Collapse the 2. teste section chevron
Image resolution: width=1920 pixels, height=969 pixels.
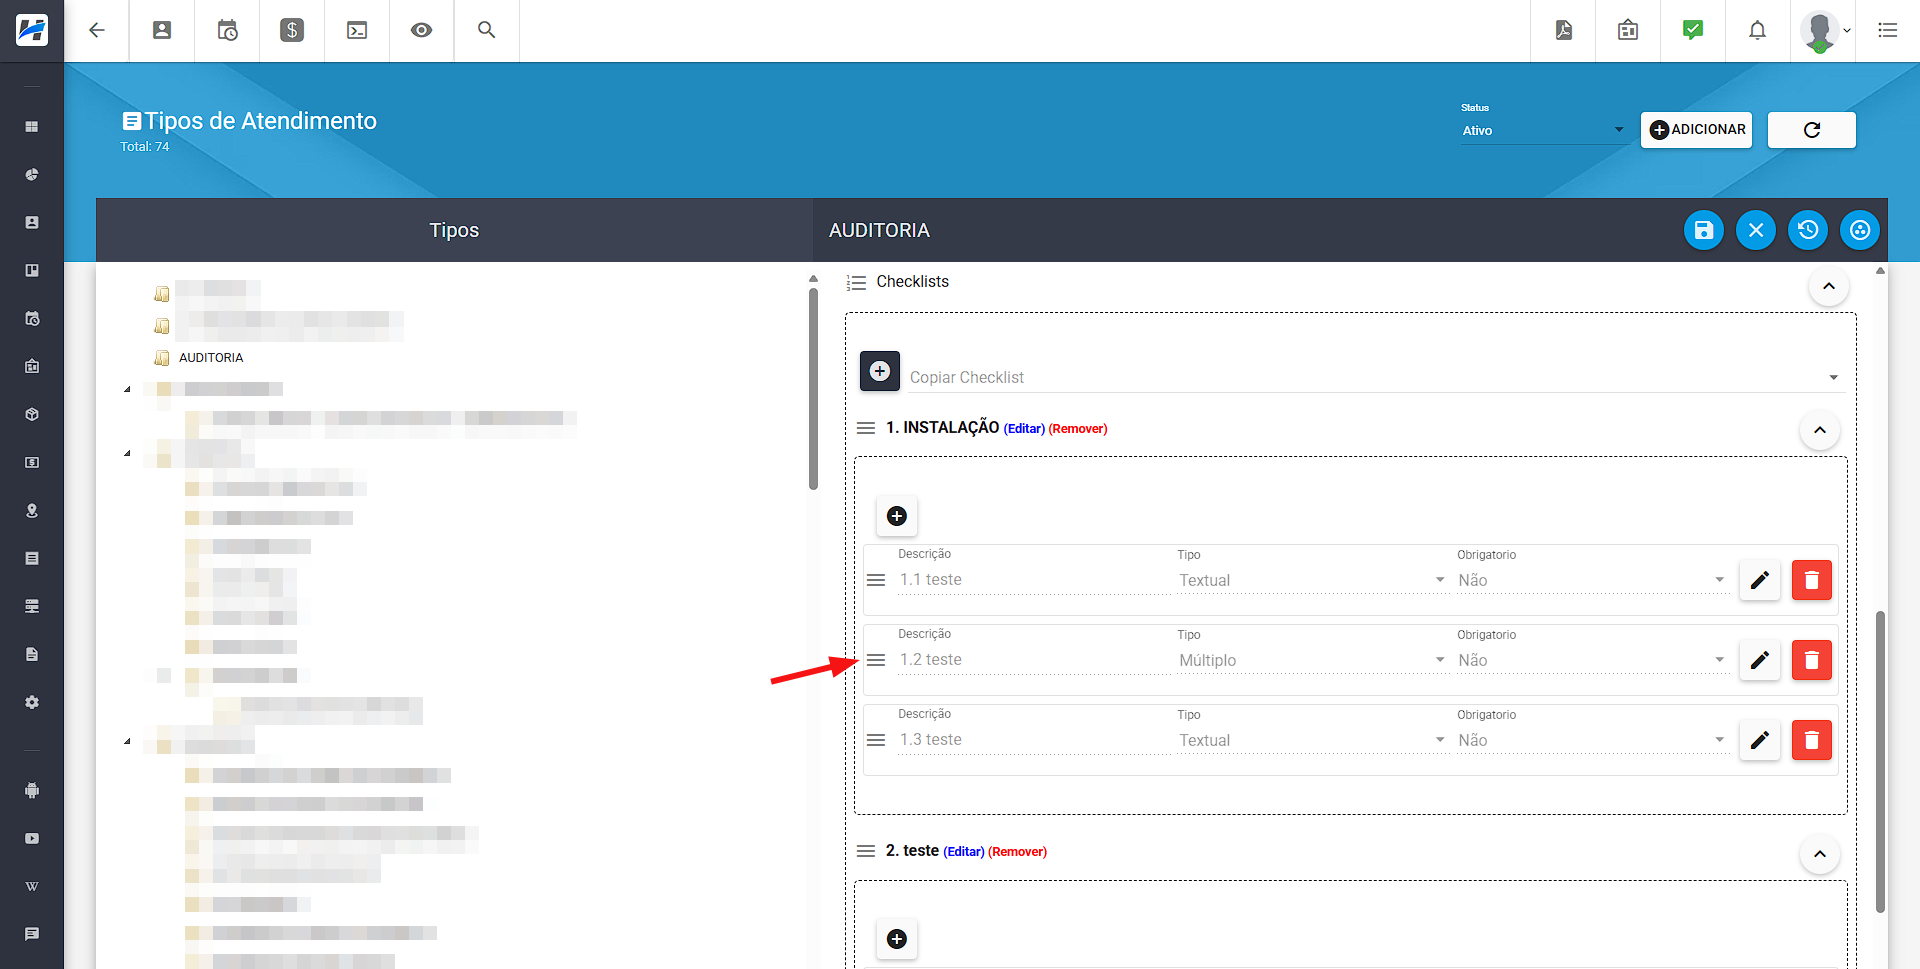pos(1820,854)
